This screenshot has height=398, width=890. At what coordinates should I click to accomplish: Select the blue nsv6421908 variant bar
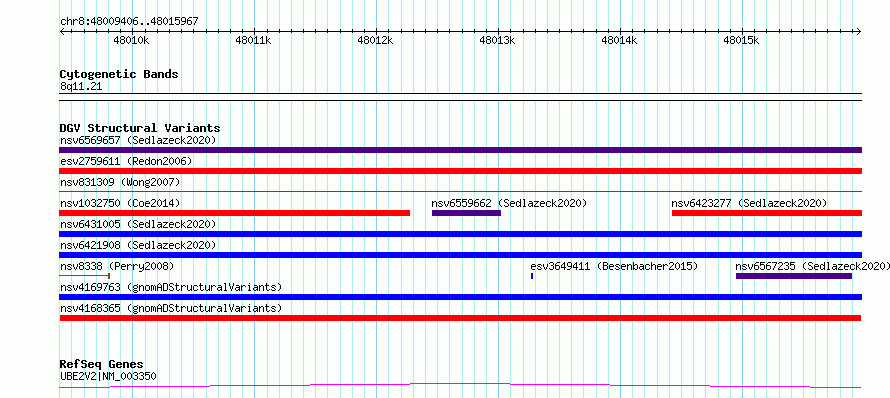point(460,255)
